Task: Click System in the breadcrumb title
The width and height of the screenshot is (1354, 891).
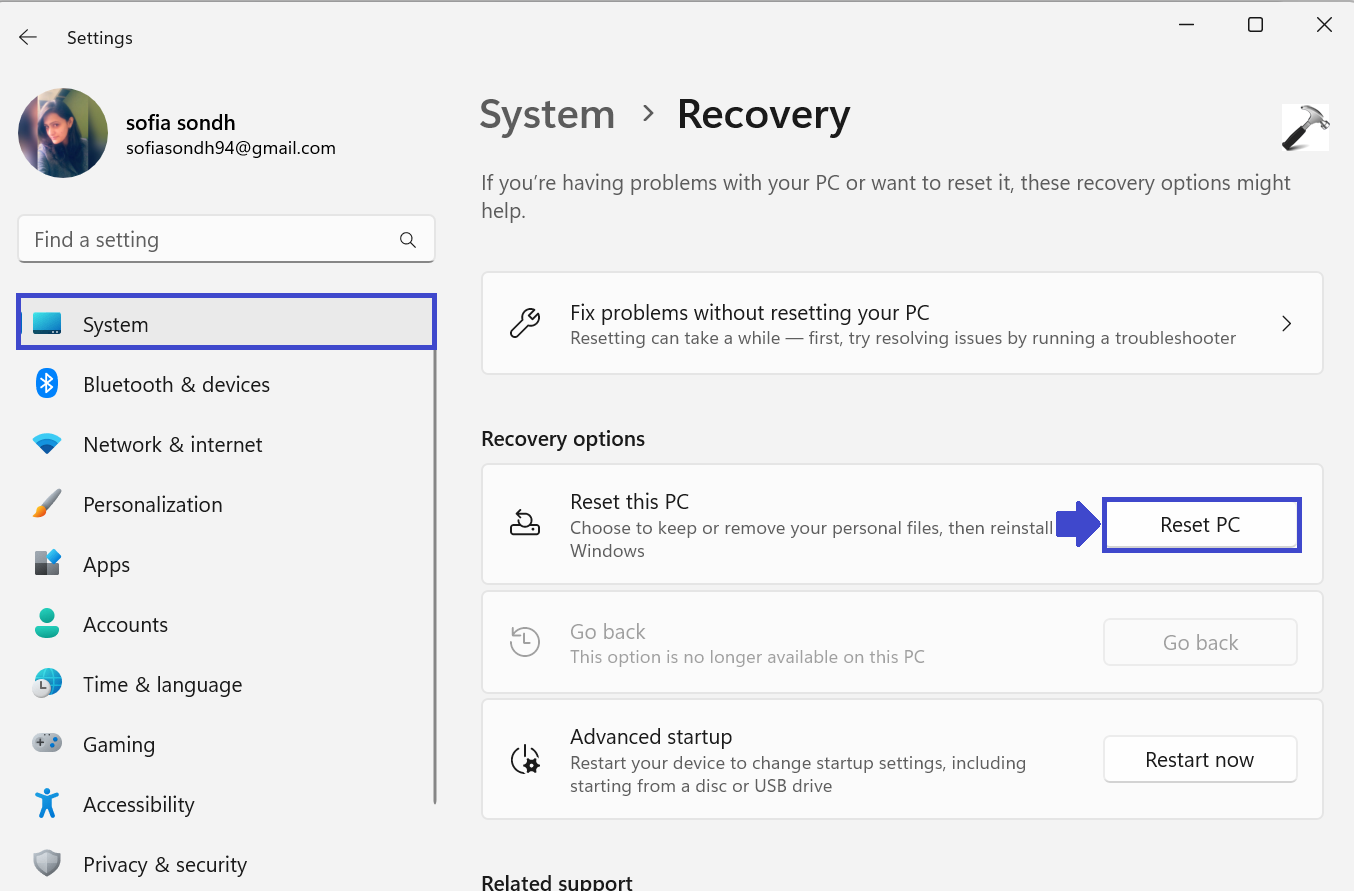Action: (547, 115)
